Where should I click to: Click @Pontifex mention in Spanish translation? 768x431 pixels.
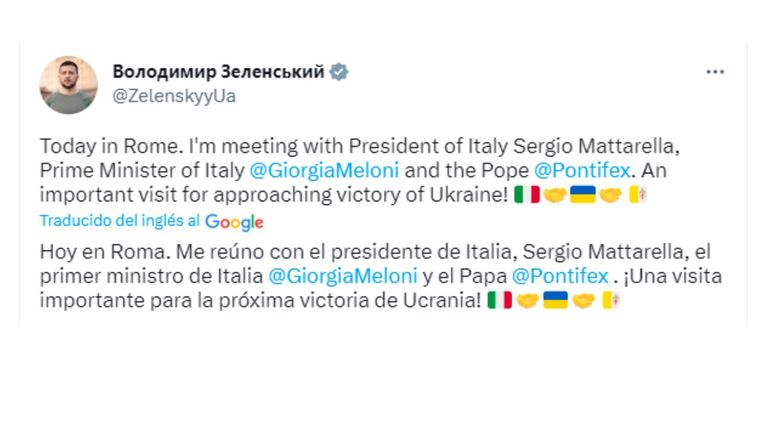tap(560, 276)
